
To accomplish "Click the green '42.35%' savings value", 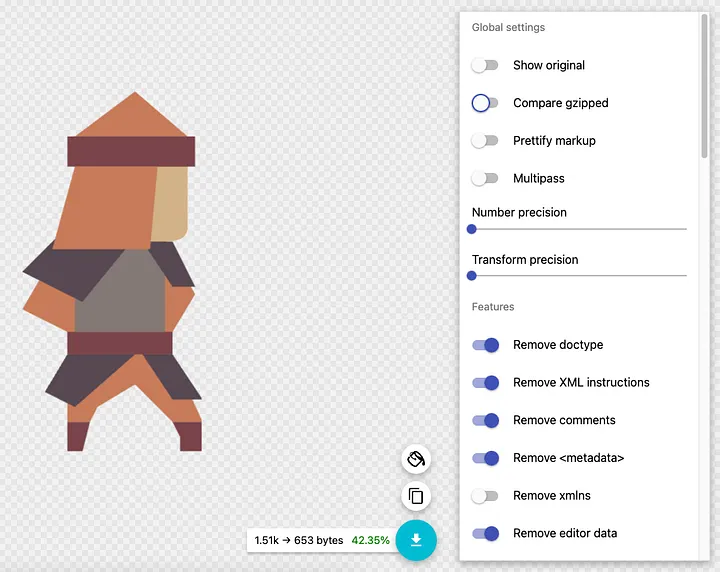I will click(x=371, y=540).
